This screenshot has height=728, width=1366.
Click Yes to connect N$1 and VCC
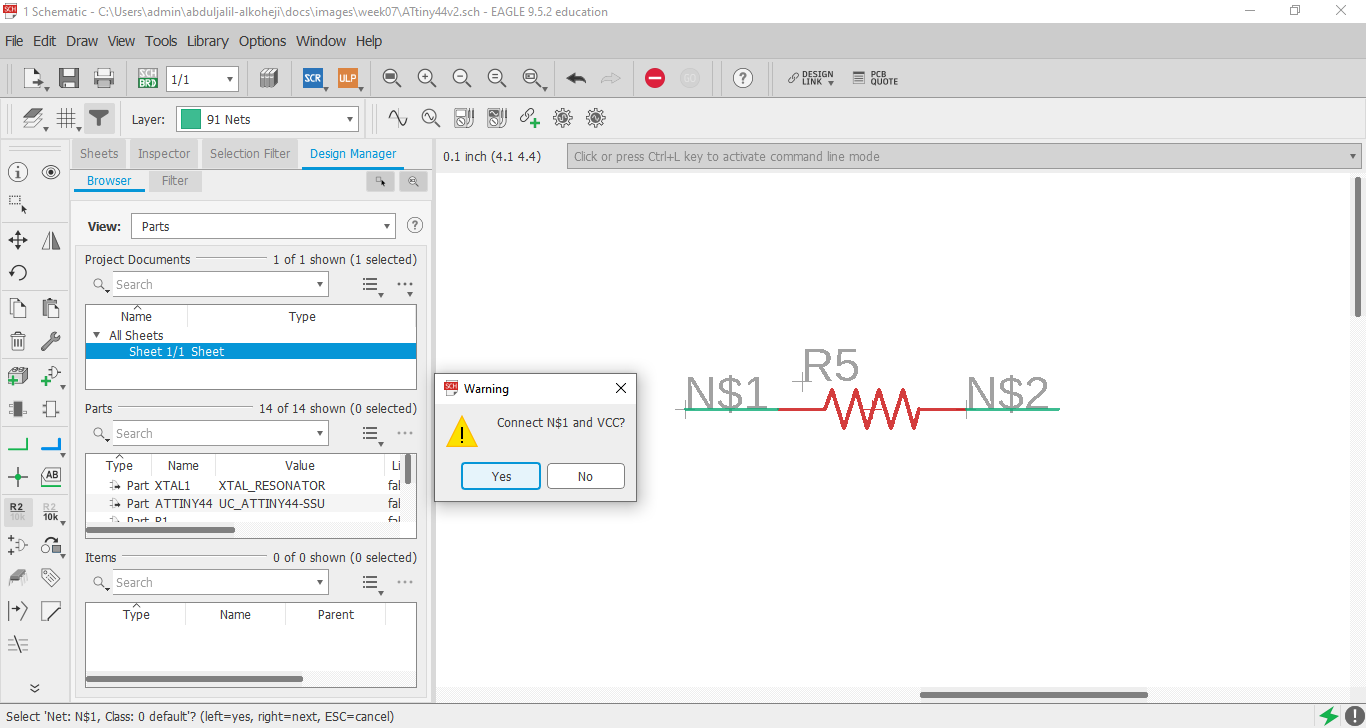pos(501,476)
